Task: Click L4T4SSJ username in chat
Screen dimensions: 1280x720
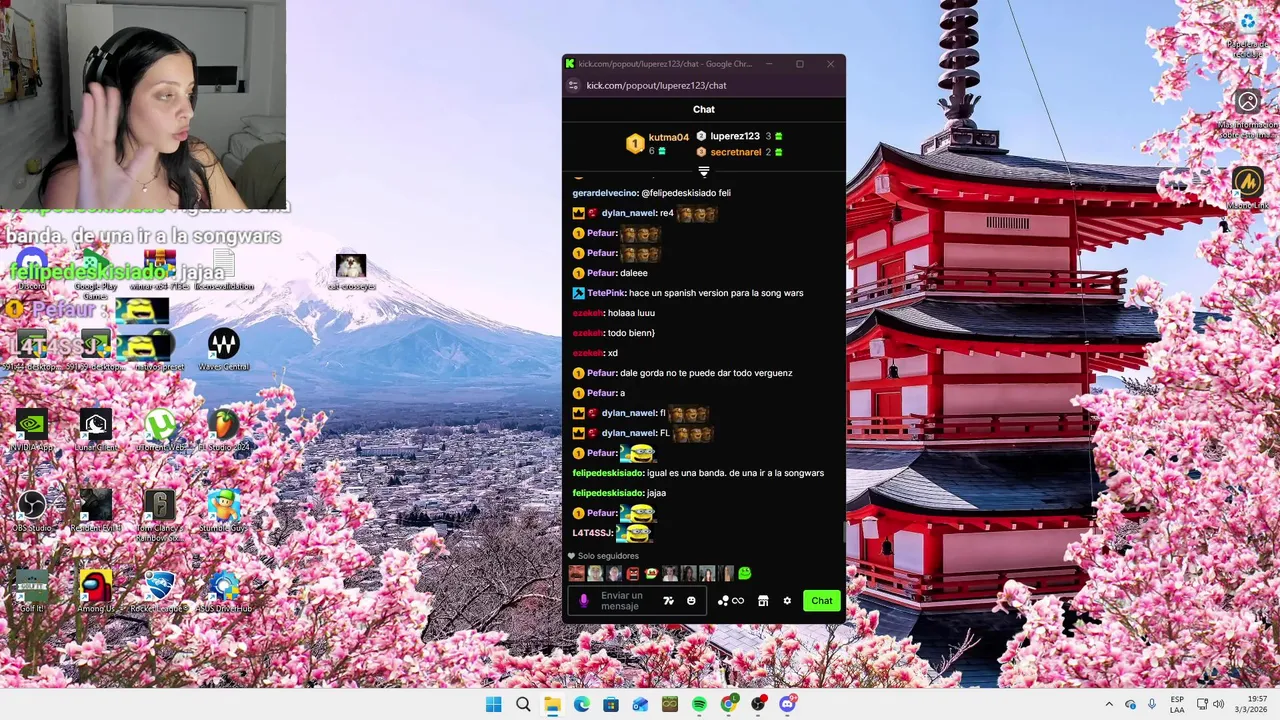Action: click(x=591, y=533)
